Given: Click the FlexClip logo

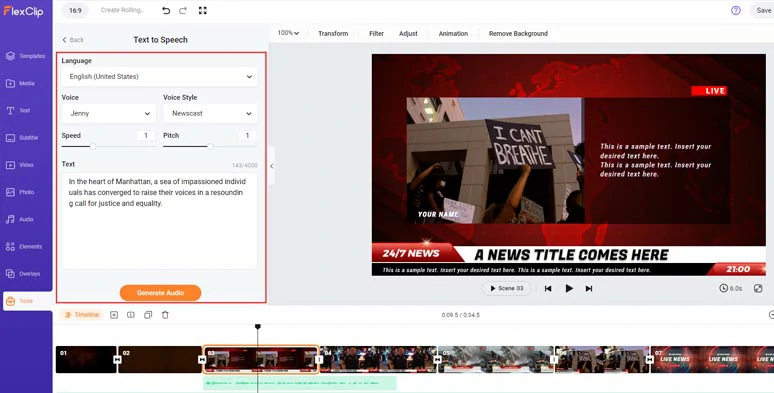Looking at the screenshot, I should coord(23,11).
